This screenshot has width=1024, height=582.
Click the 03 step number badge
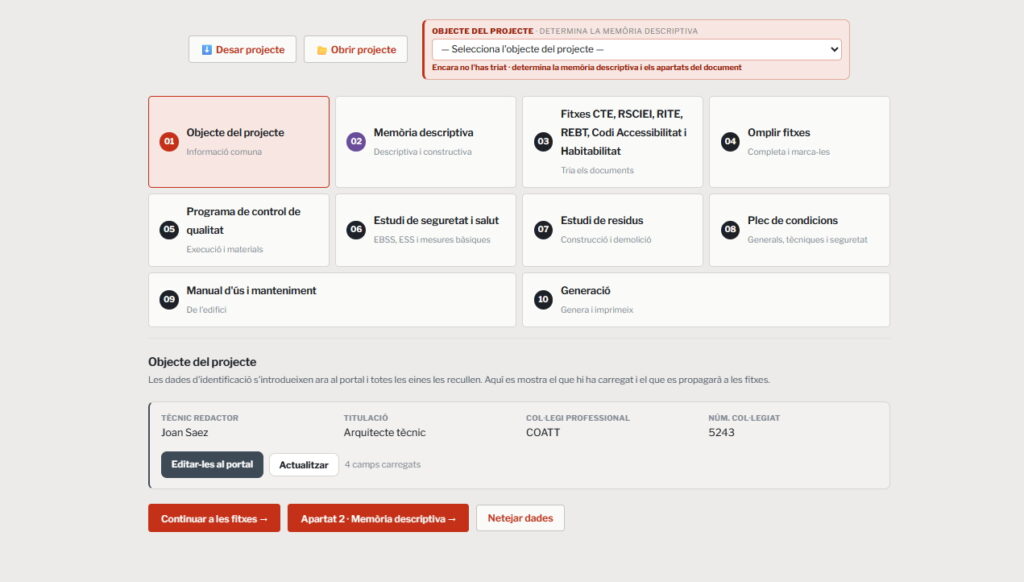pyautogui.click(x=543, y=141)
